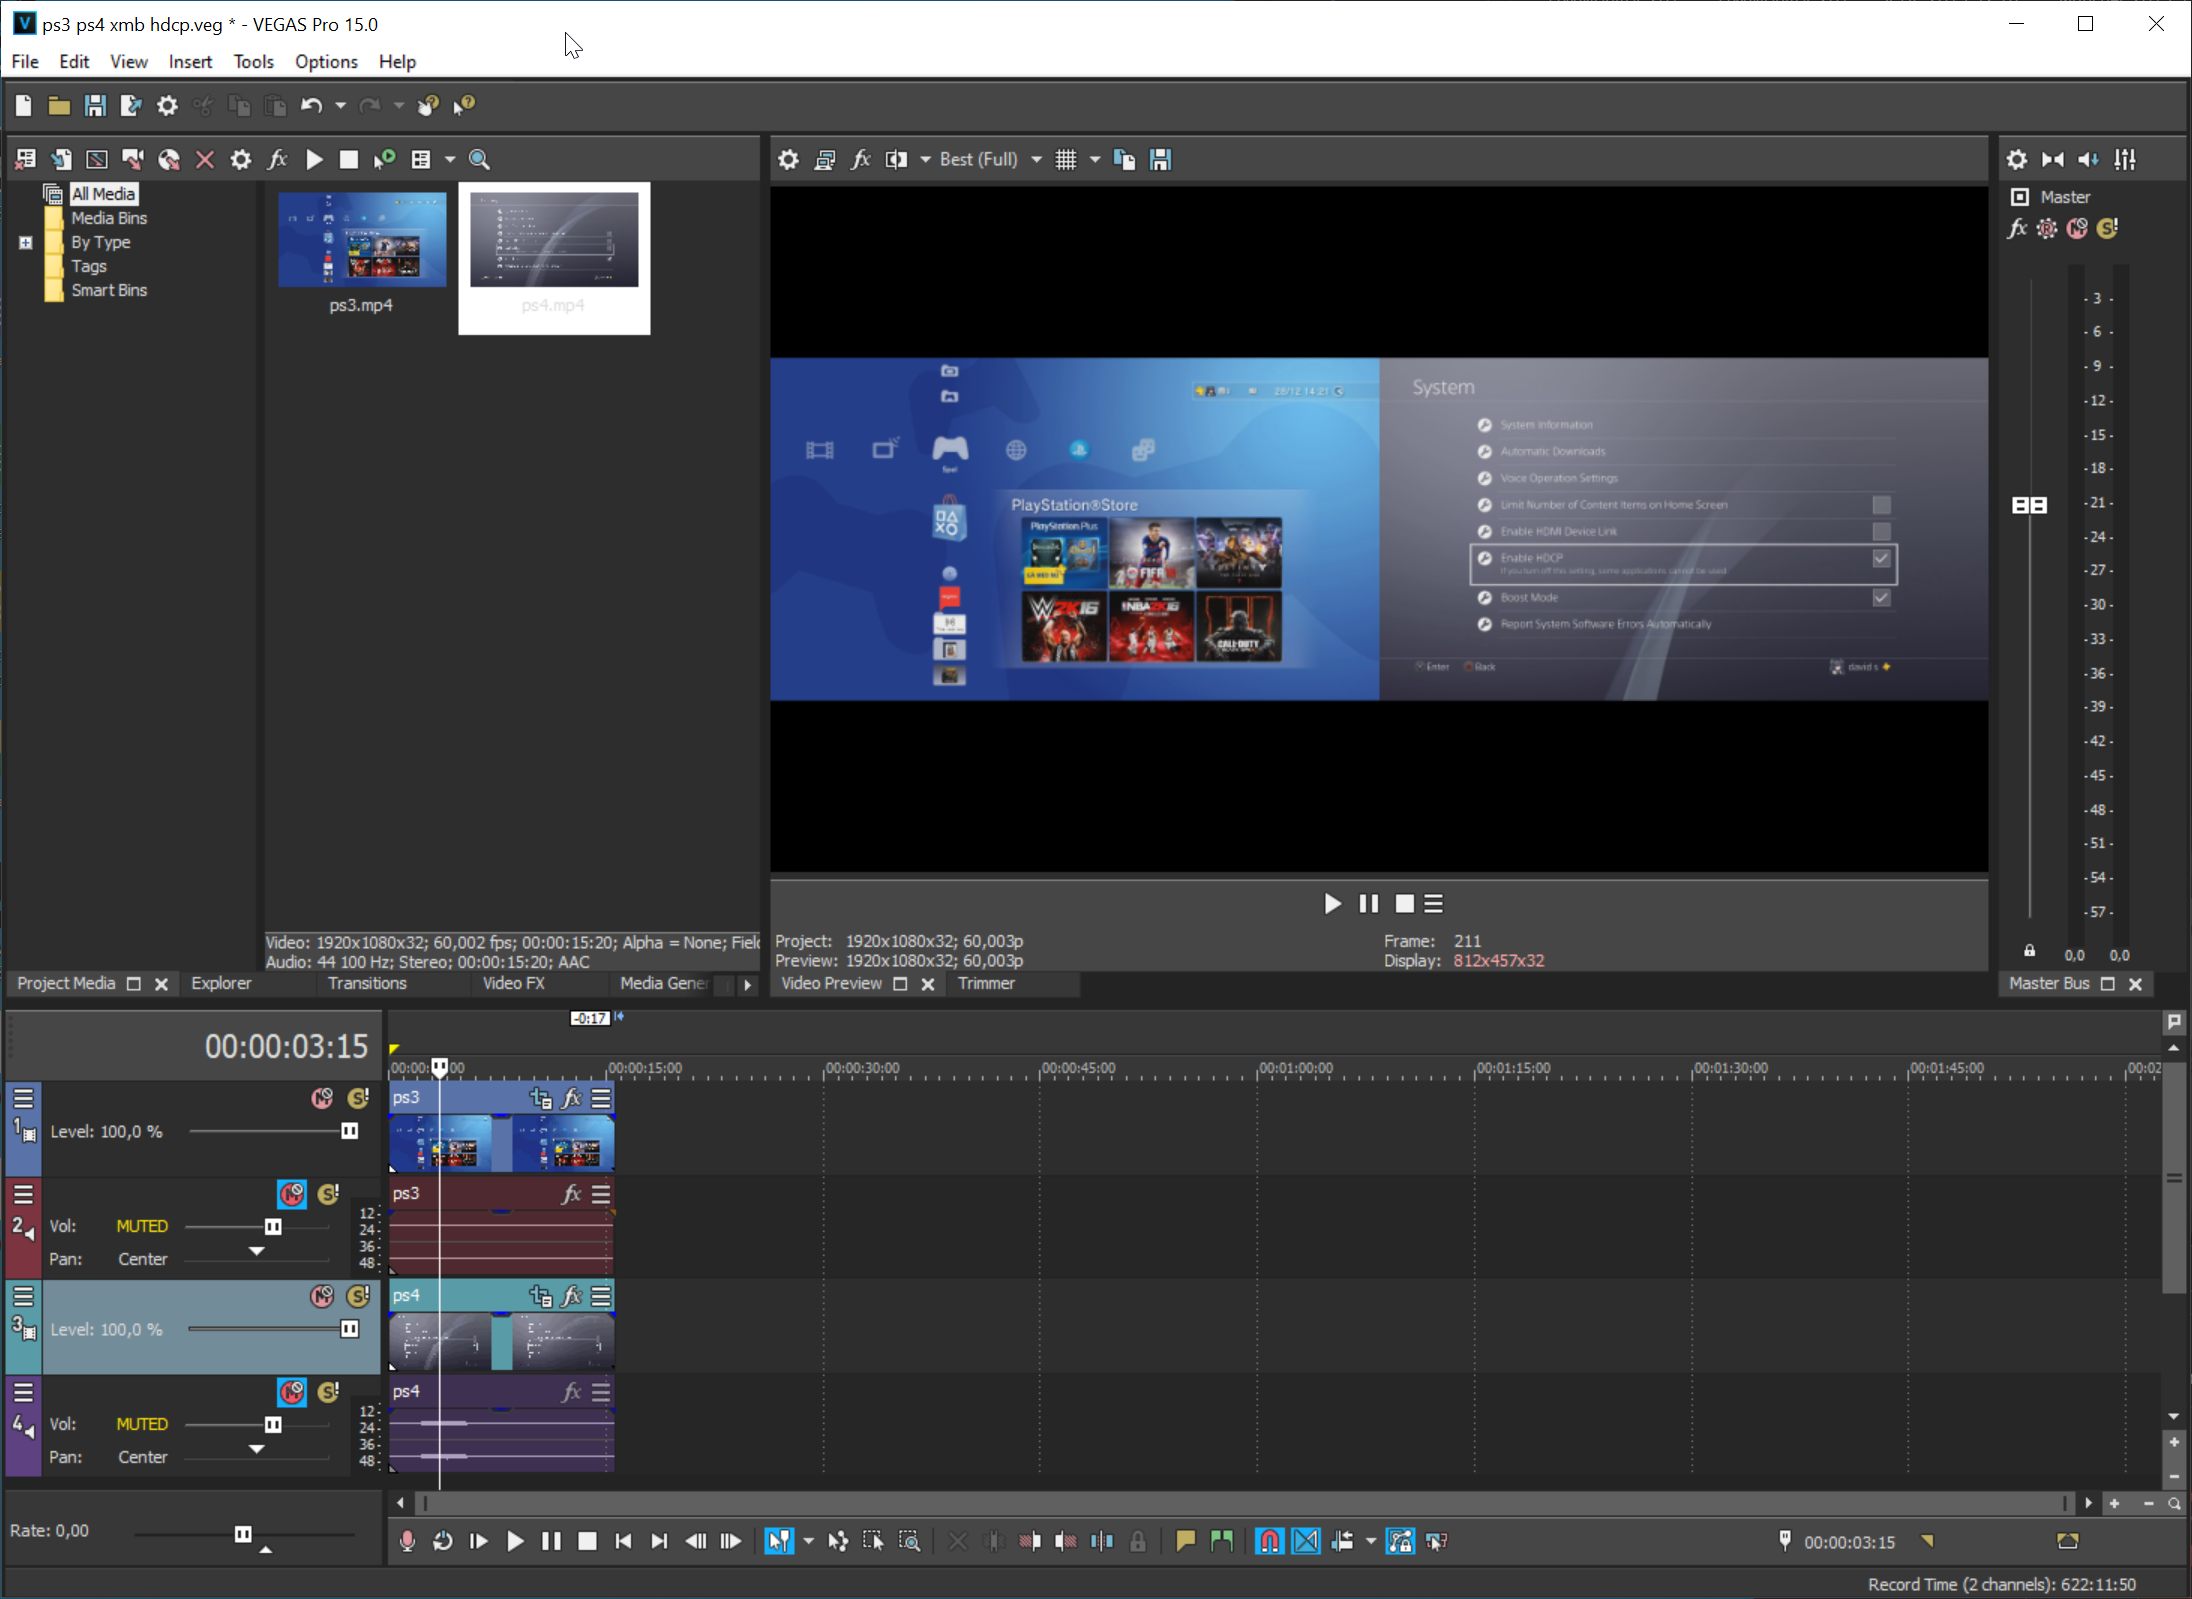Image resolution: width=2192 pixels, height=1599 pixels.
Task: Remove selected media with red X icon
Action: tap(205, 159)
